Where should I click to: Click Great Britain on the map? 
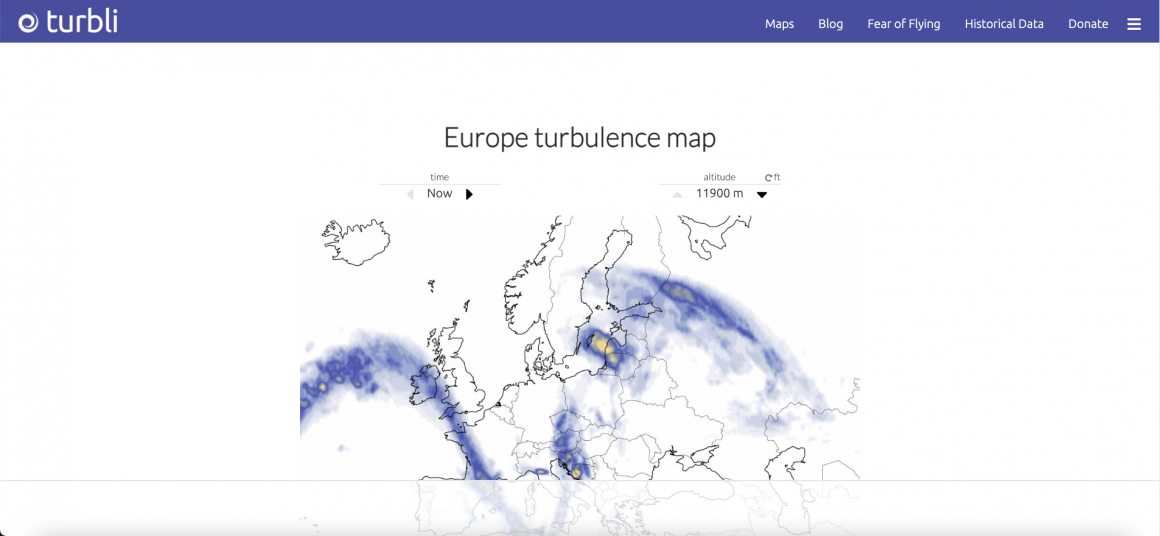pos(462,360)
